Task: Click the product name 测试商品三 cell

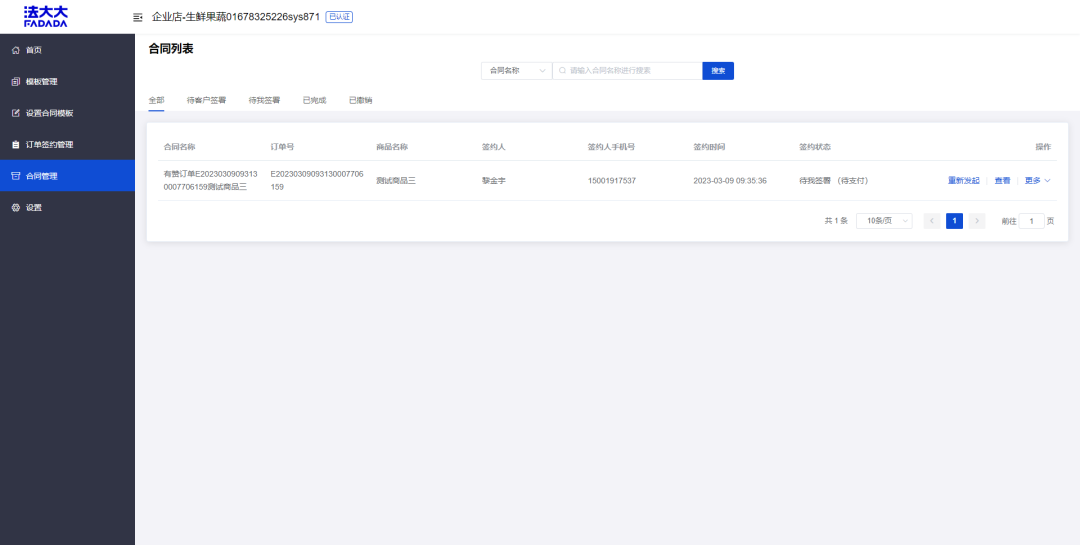Action: 396,181
